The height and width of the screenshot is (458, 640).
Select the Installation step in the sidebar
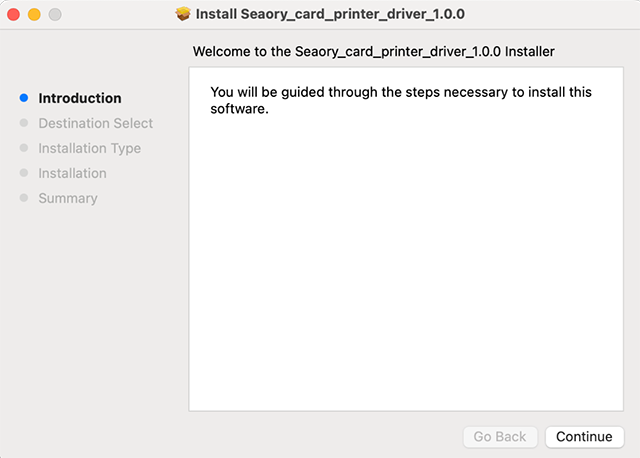click(x=72, y=173)
